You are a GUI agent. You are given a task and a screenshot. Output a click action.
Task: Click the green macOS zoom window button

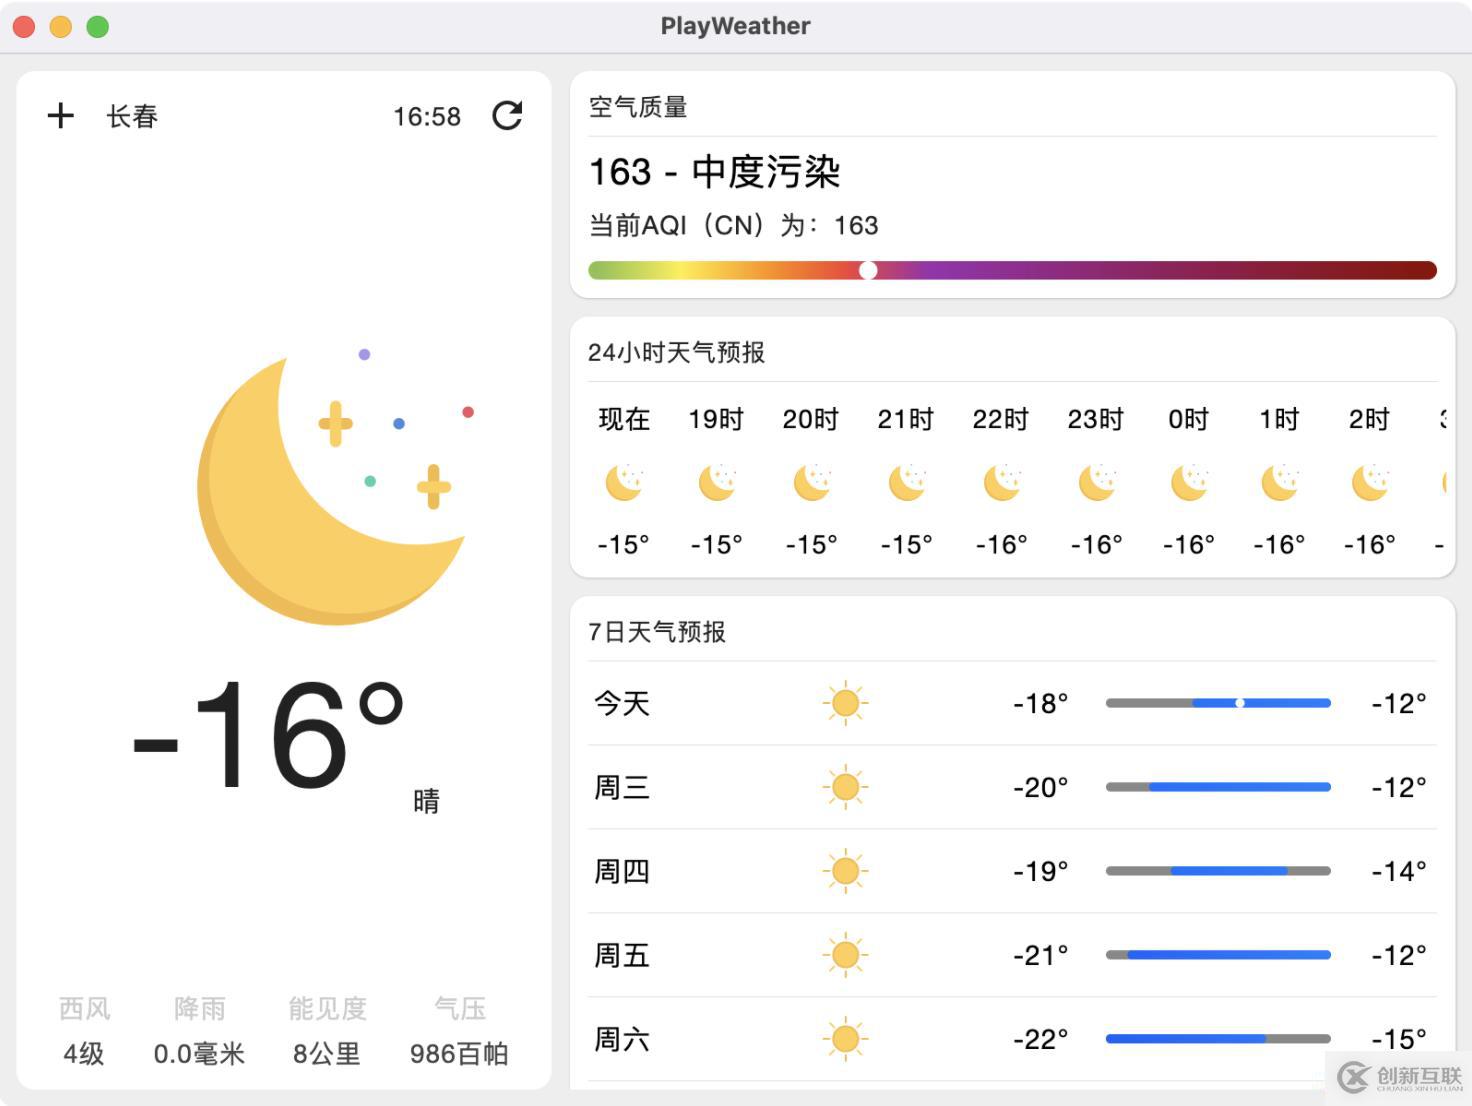pos(97,27)
